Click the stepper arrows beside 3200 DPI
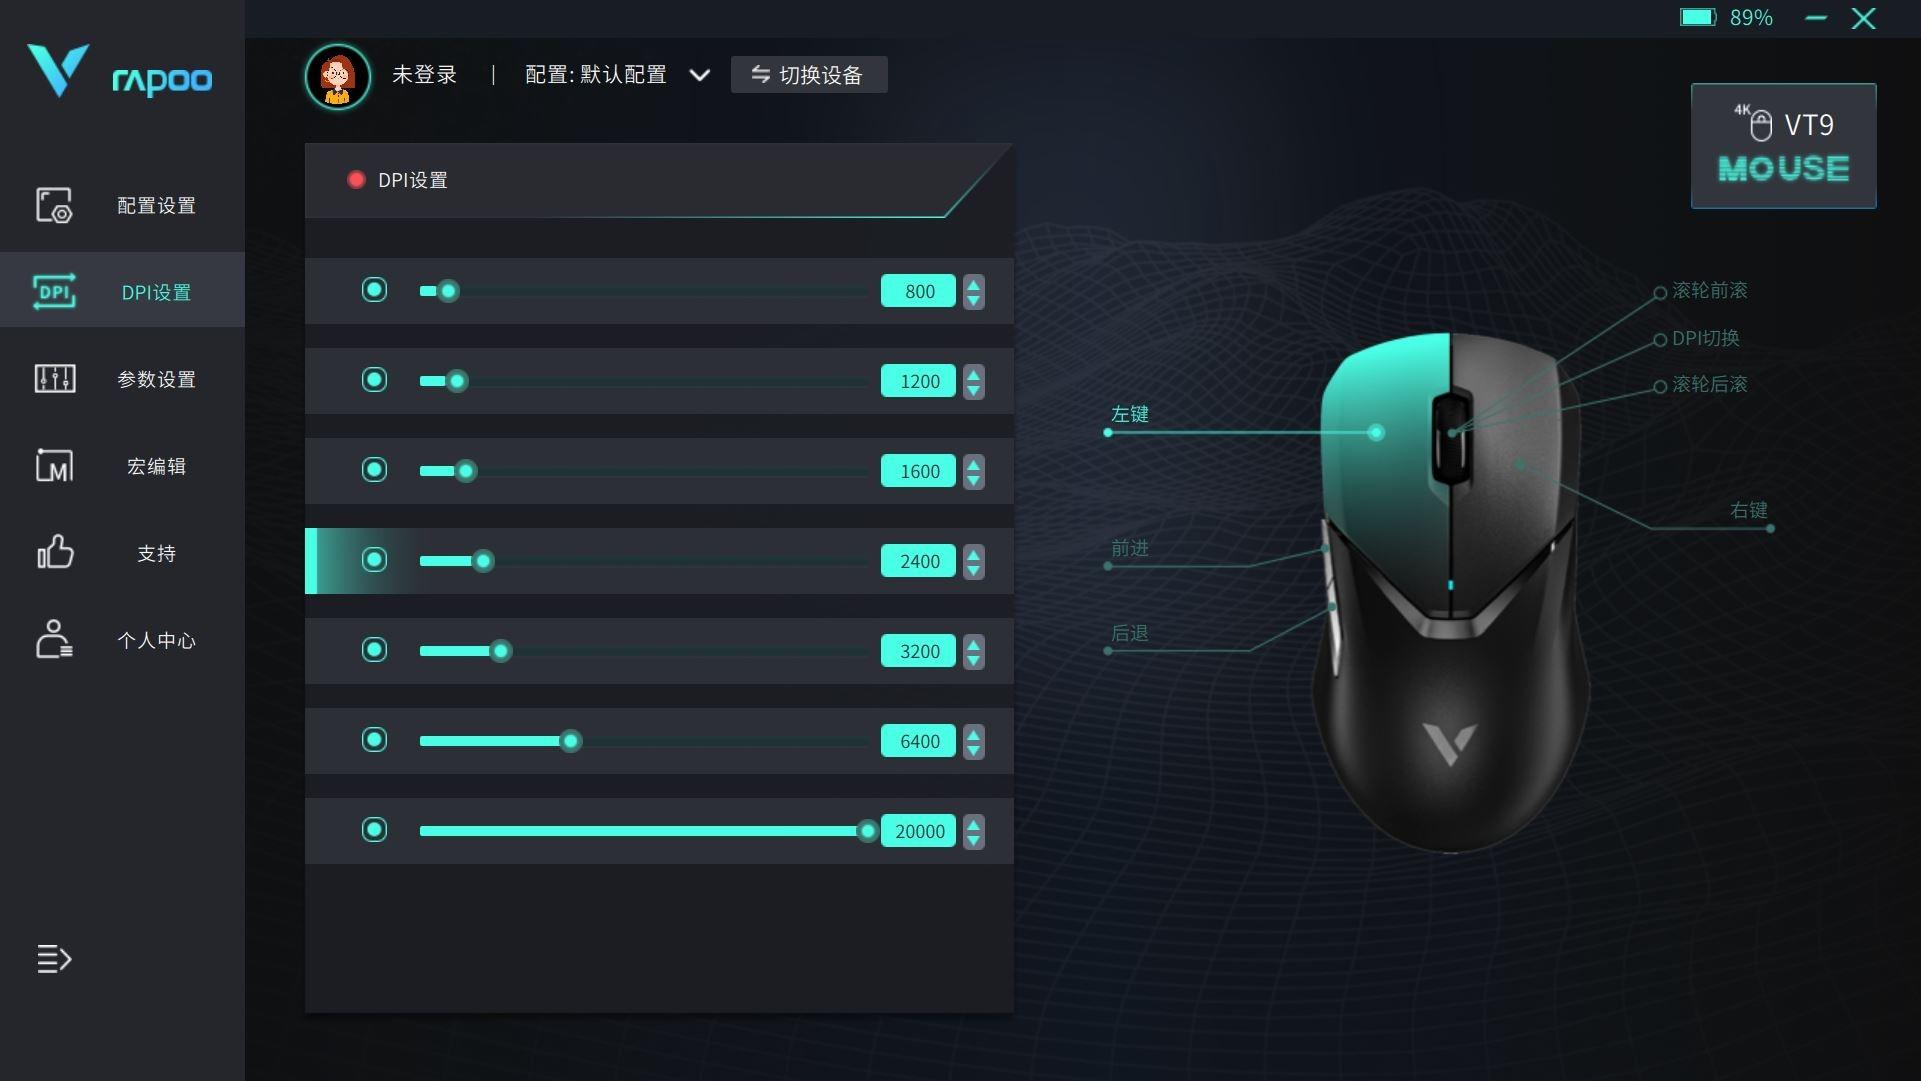Image resolution: width=1921 pixels, height=1081 pixels. (973, 651)
